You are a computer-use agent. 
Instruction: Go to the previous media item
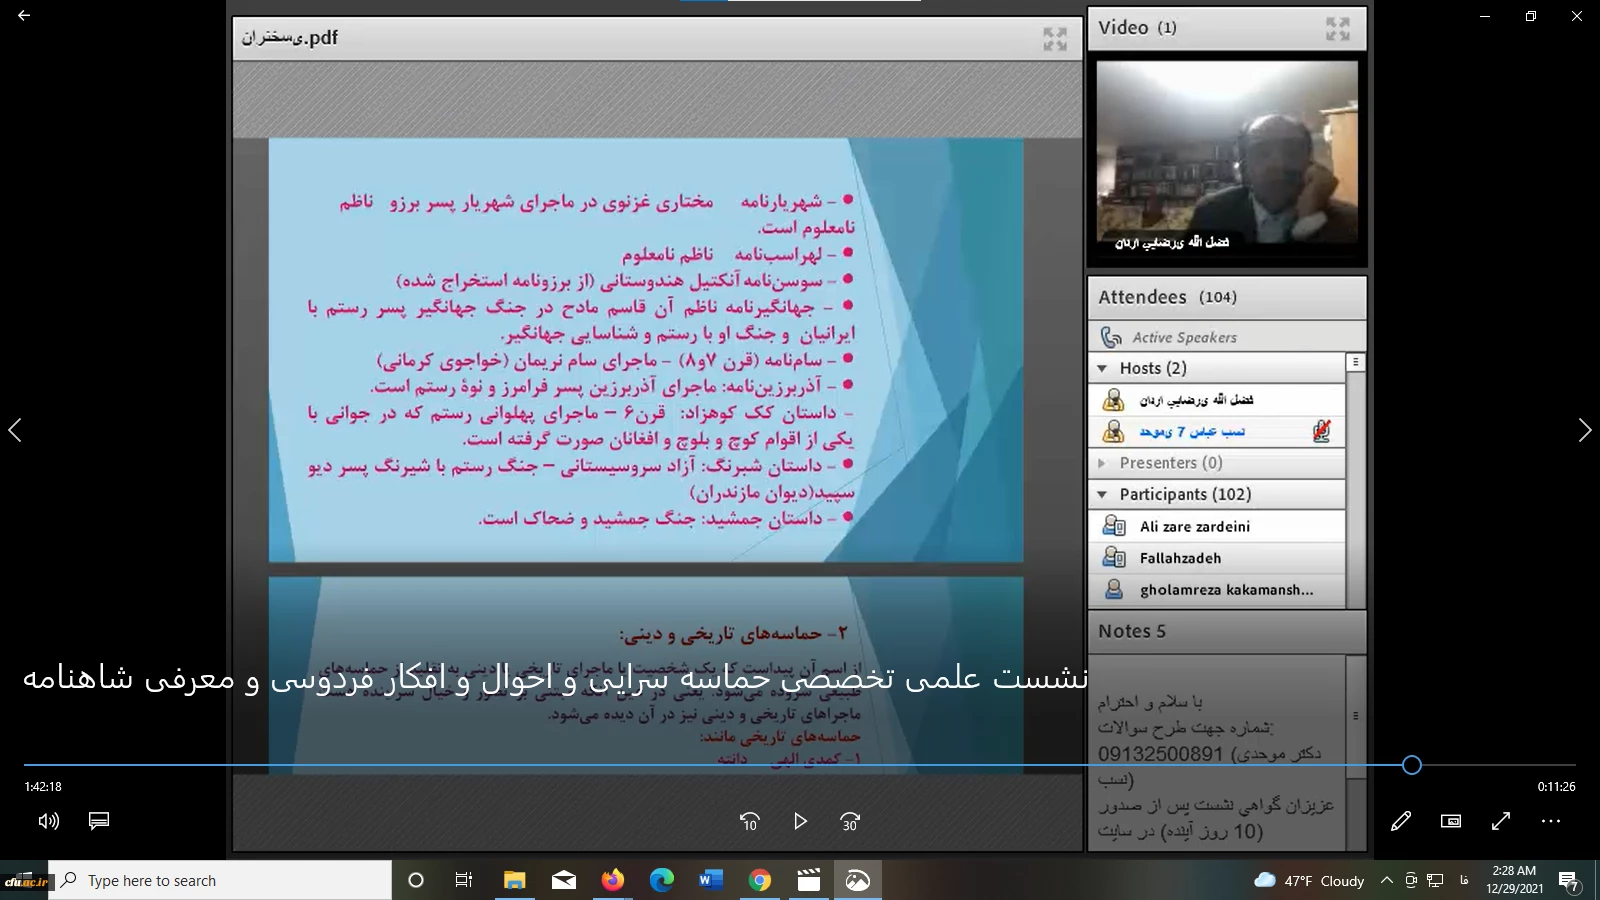point(15,430)
